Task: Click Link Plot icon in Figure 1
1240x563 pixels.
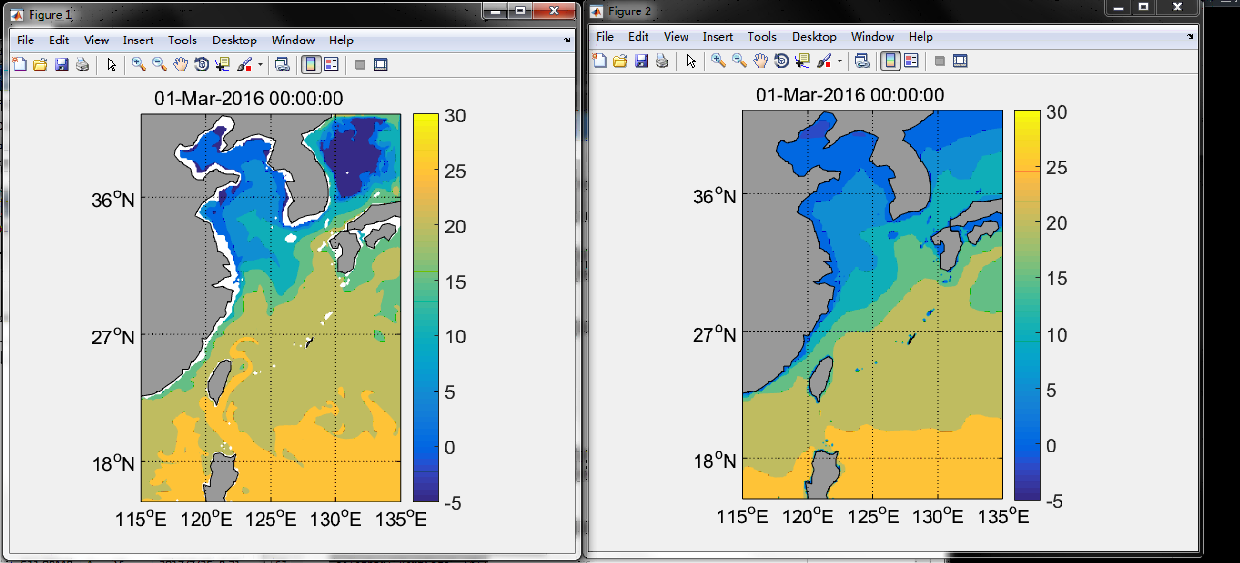Action: pos(282,65)
